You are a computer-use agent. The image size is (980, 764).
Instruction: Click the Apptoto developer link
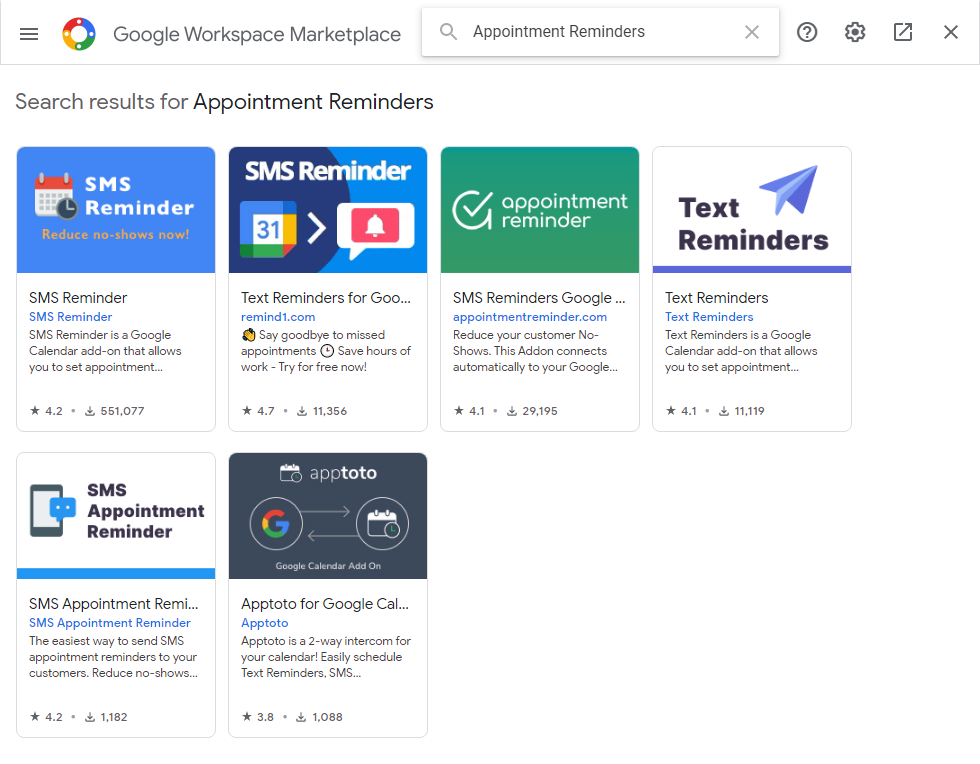click(265, 623)
